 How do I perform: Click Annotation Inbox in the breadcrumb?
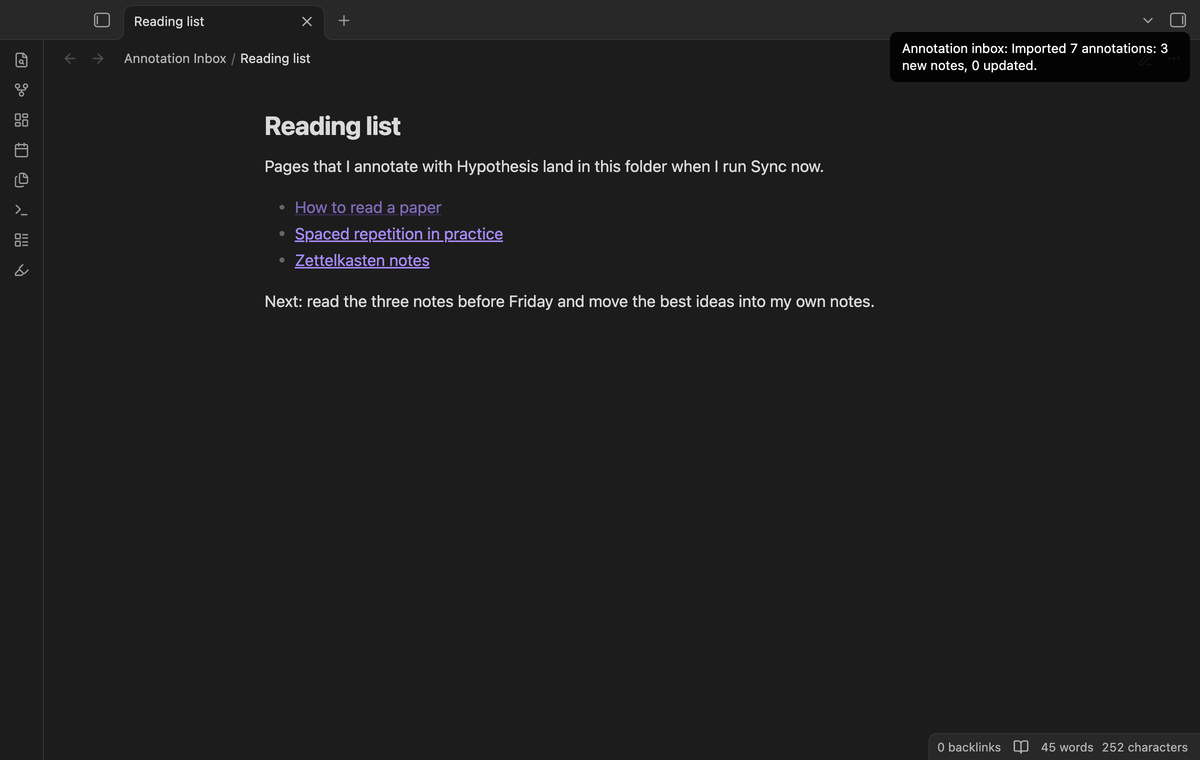(175, 58)
